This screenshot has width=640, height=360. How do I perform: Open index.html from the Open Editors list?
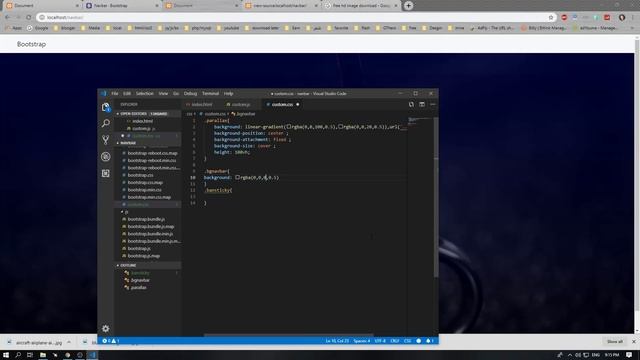[x=142, y=121]
